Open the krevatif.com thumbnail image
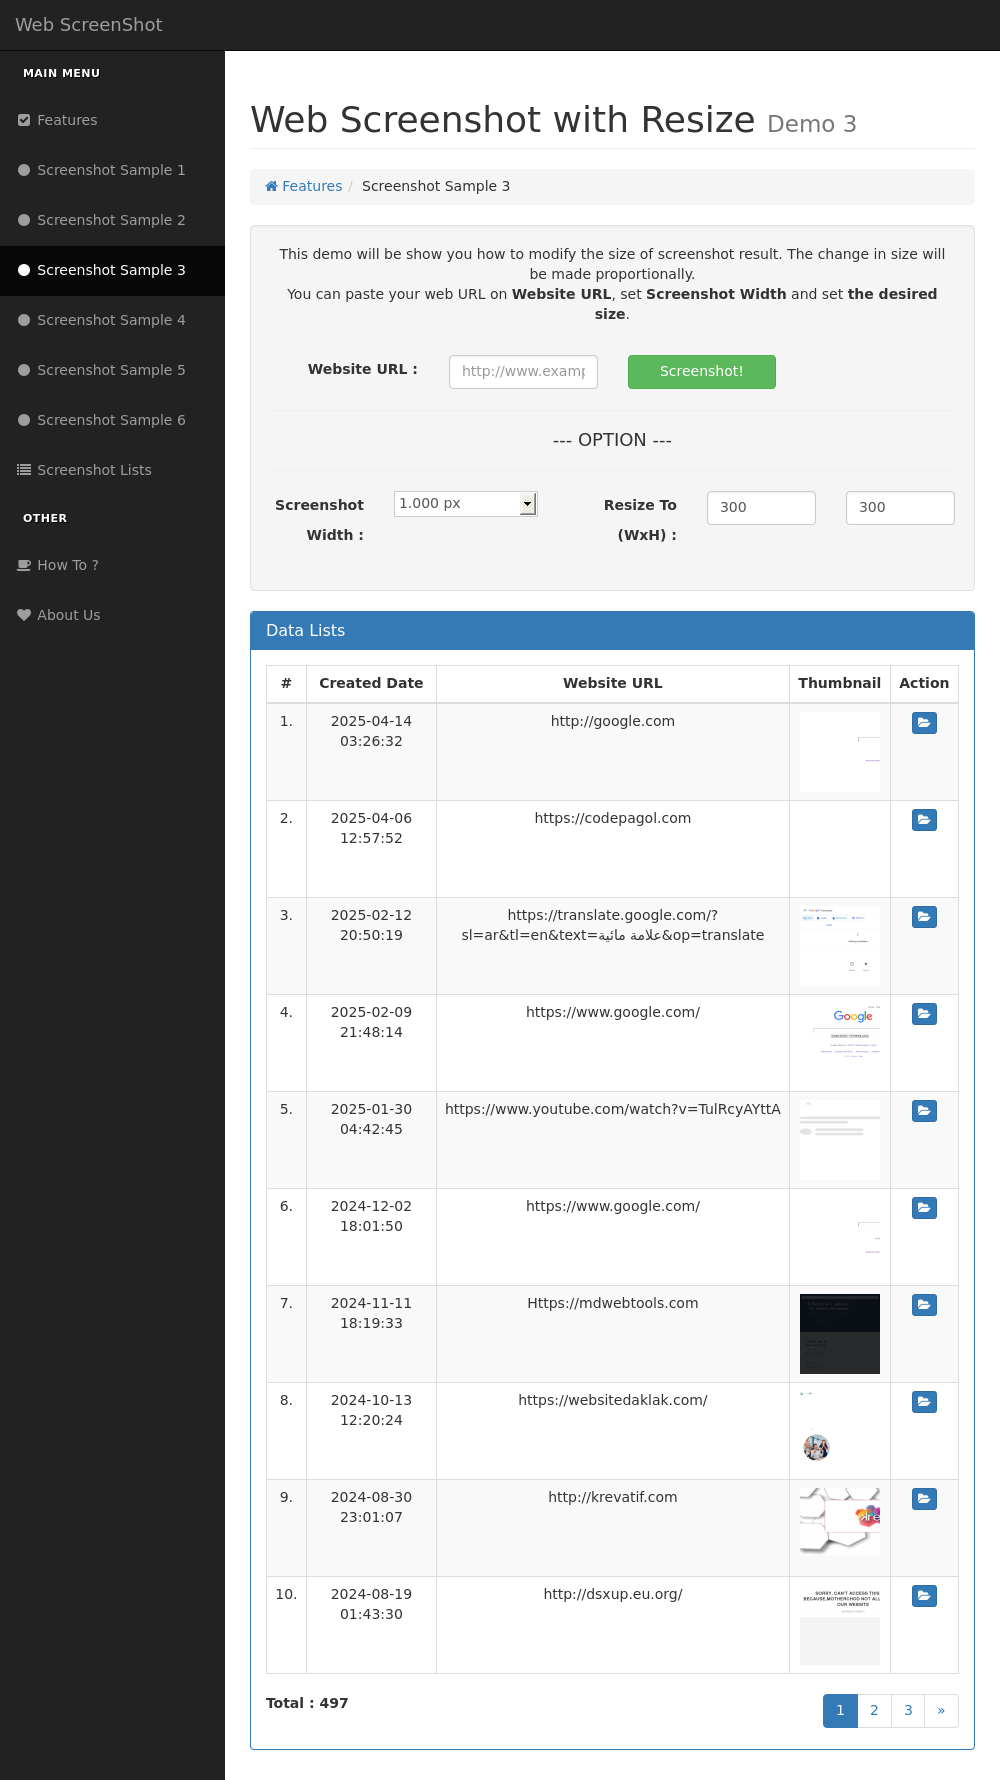Screen dimensions: 1000x1780 coord(840,1521)
